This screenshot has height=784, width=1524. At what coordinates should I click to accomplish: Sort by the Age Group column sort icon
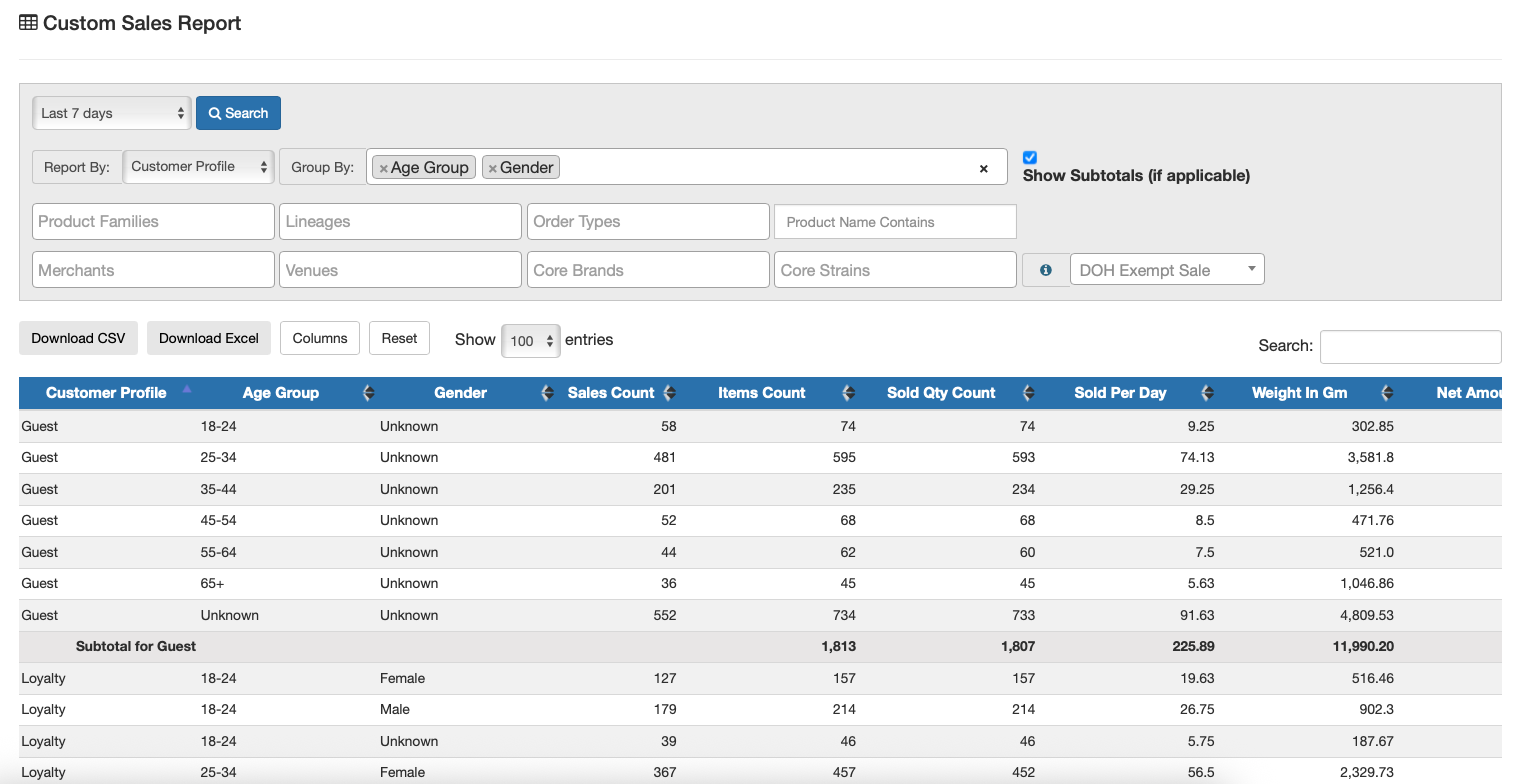(368, 393)
